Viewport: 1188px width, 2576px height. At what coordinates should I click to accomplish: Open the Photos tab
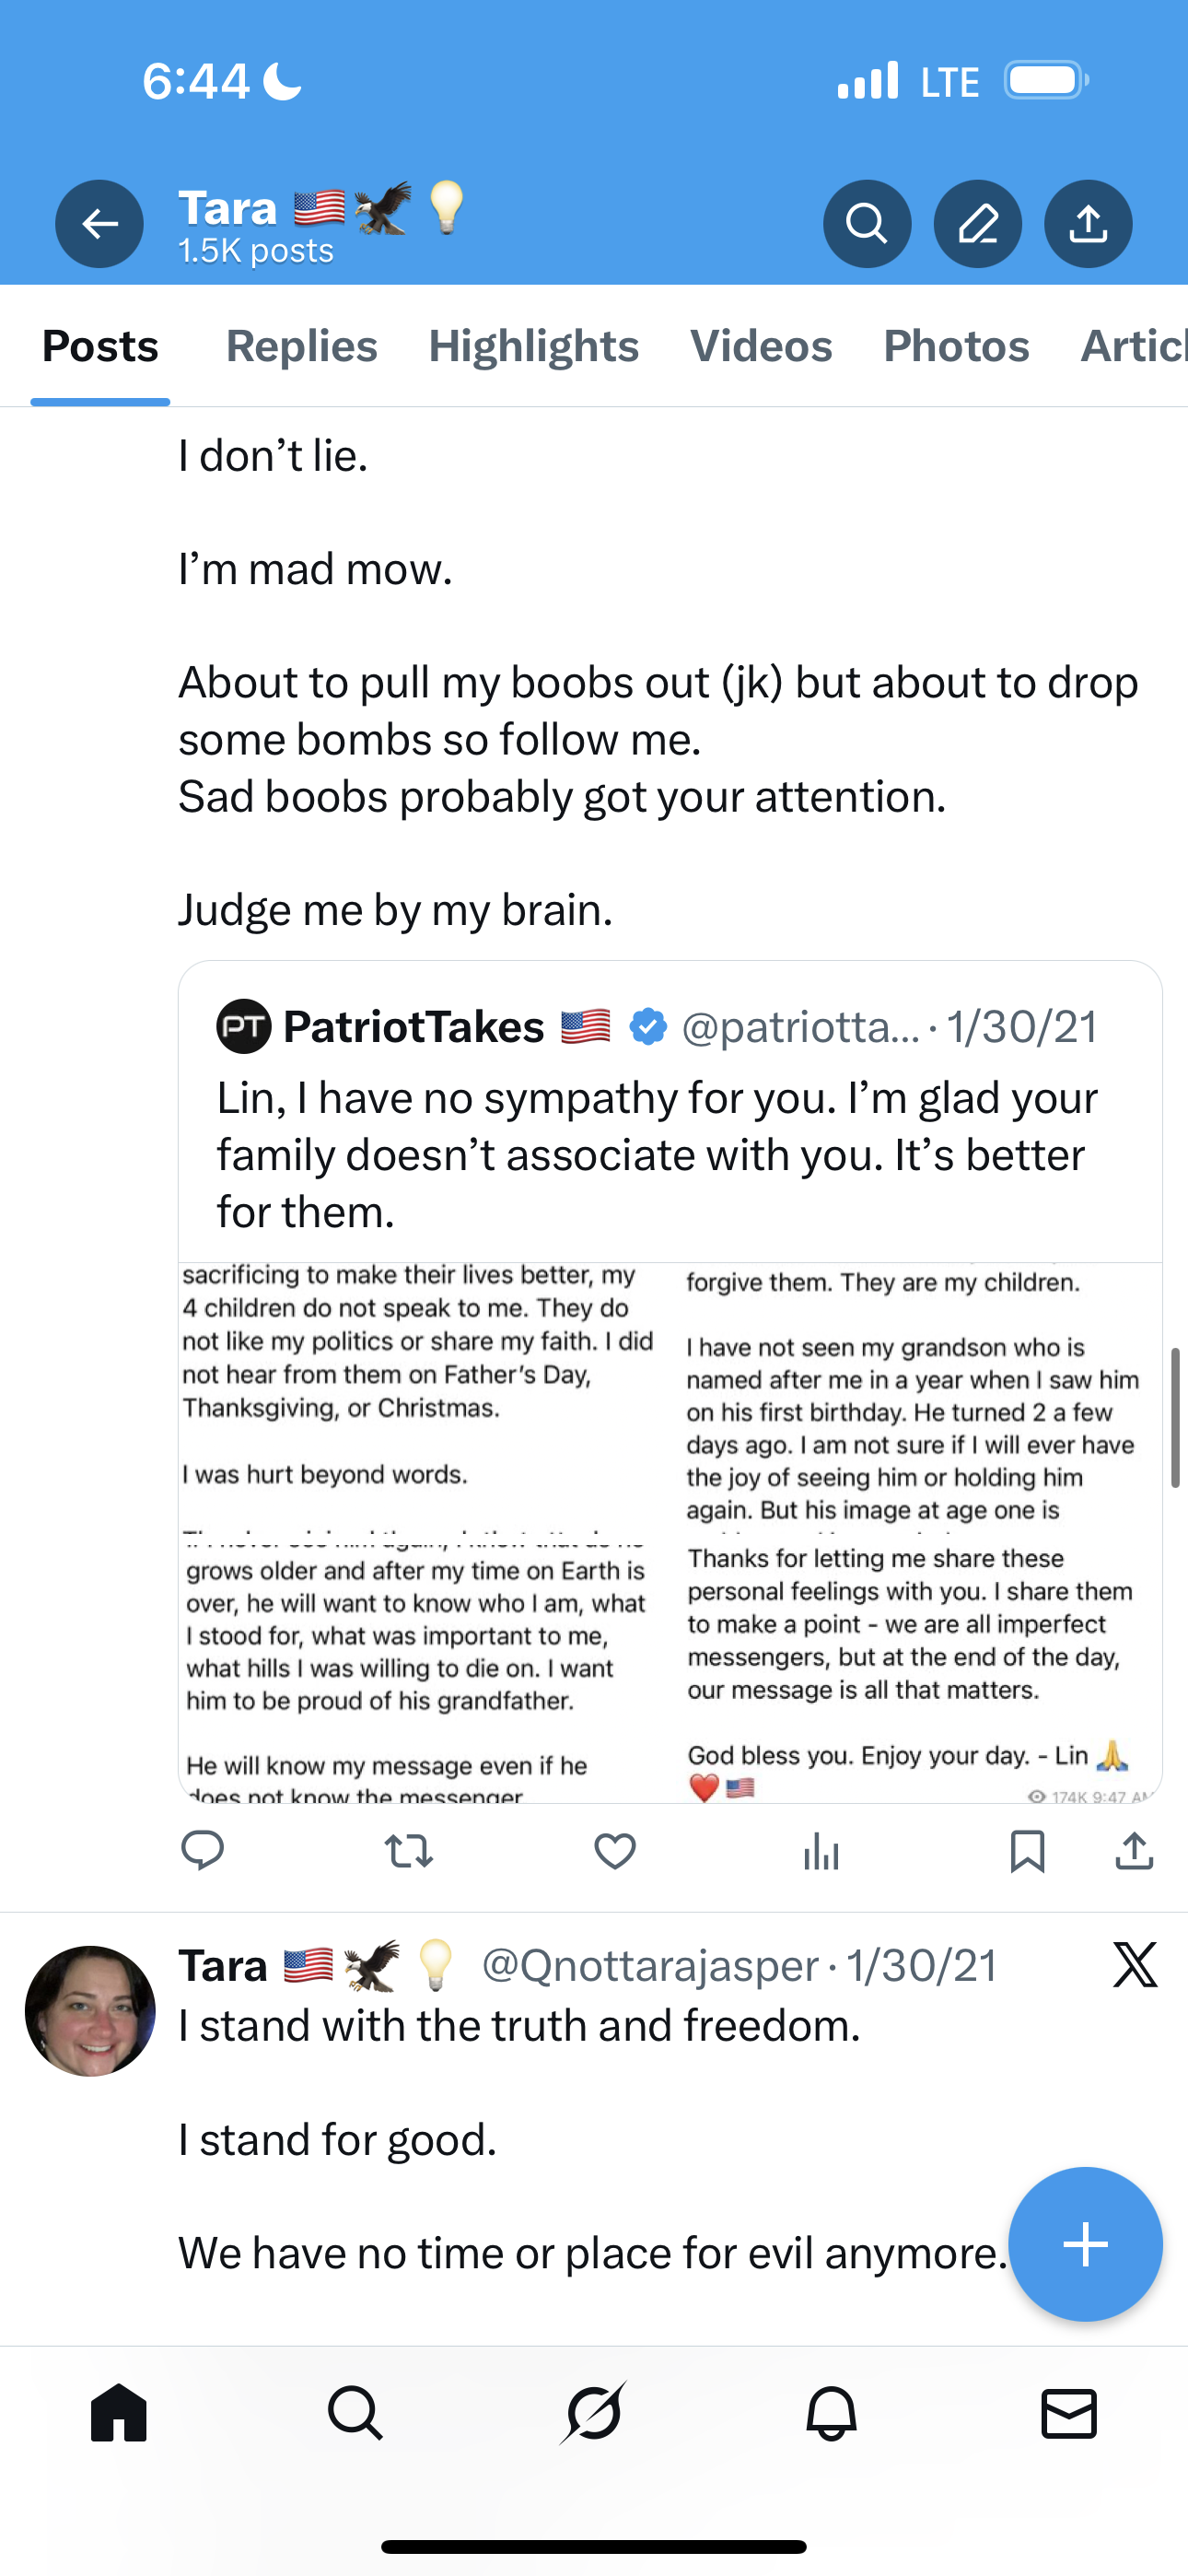[x=956, y=346]
